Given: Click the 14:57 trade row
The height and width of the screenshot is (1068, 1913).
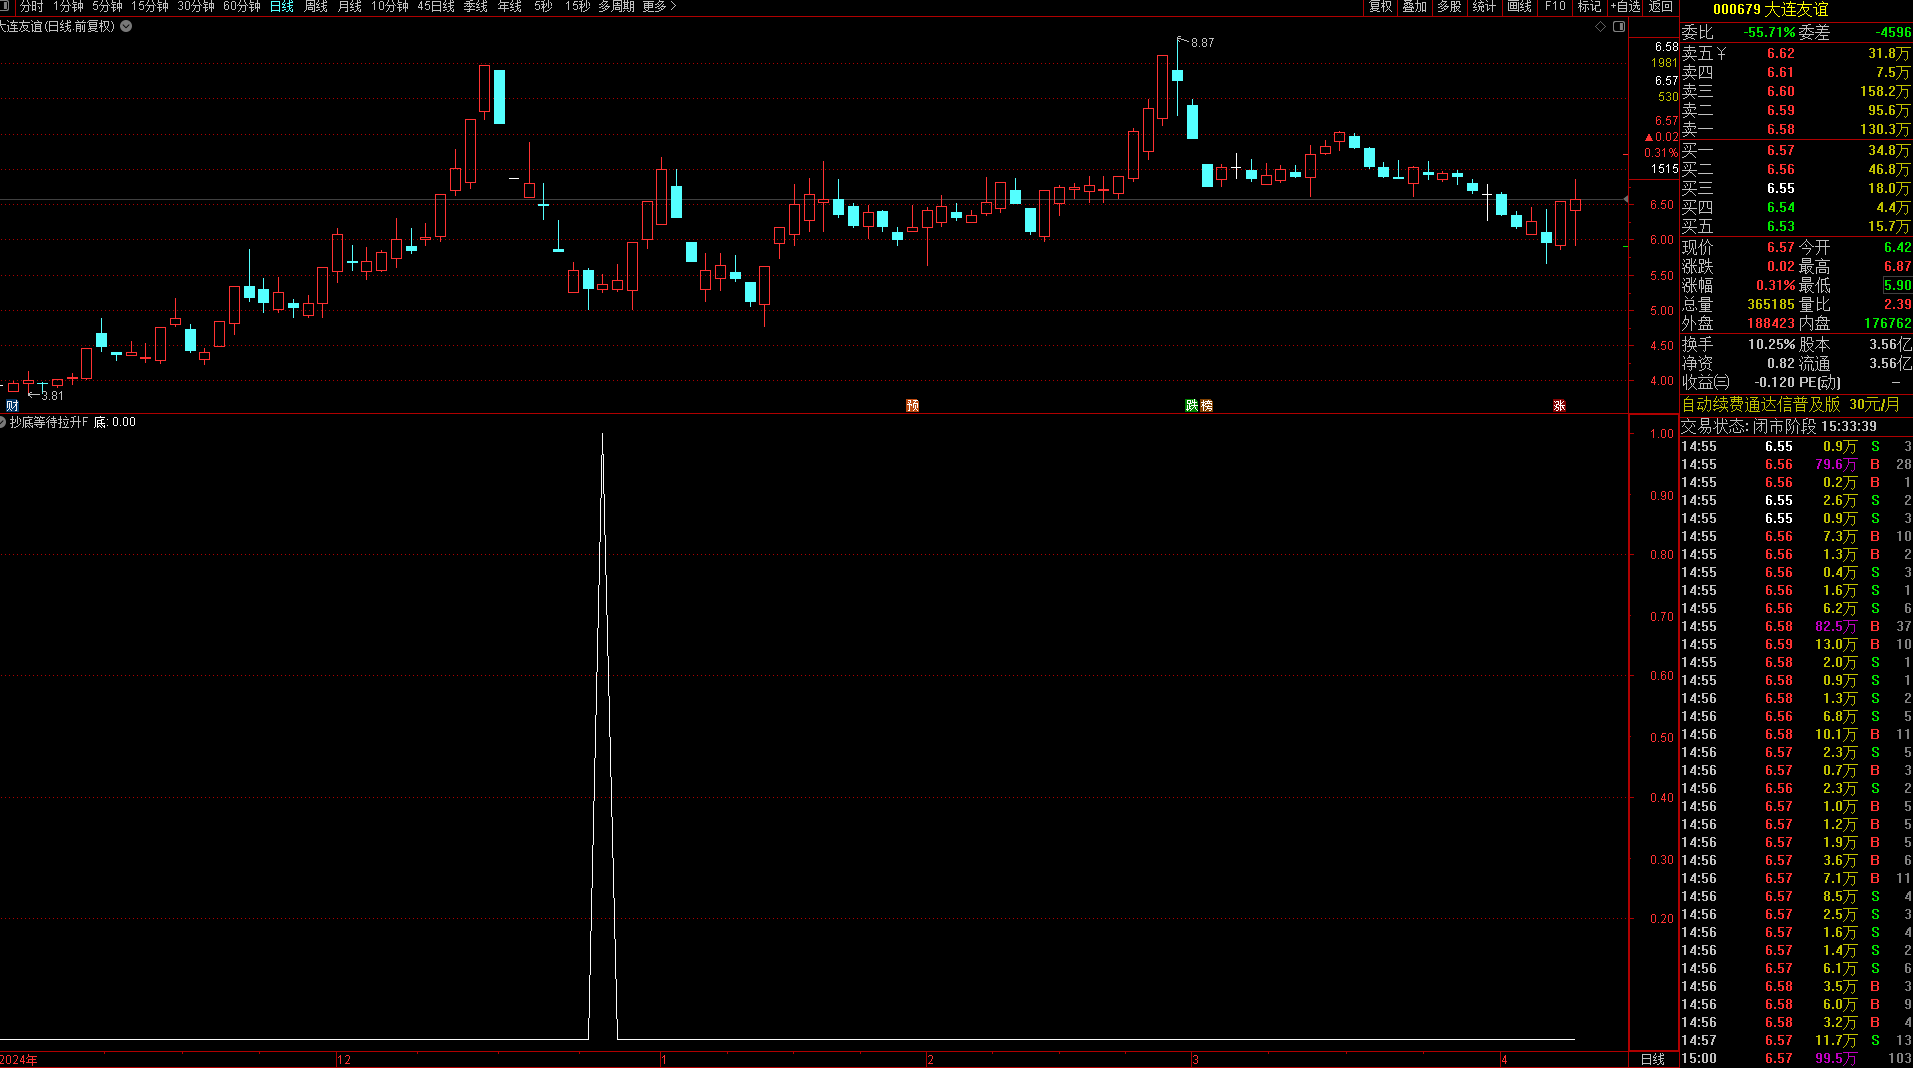Looking at the screenshot, I should (x=1796, y=1040).
